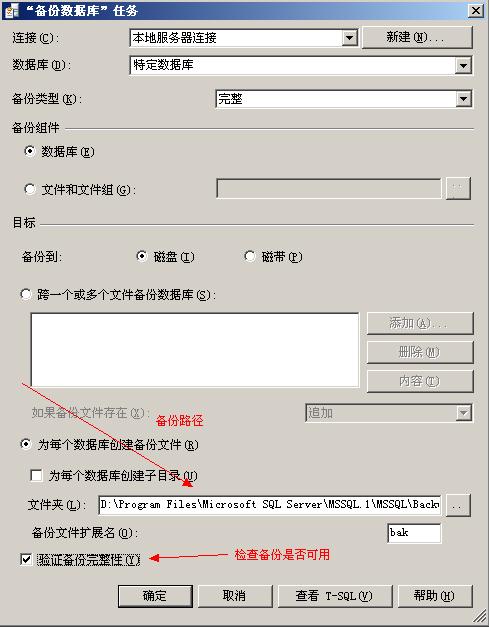489x627 pixels.
Task: Expand the 数据库 selection dropdown
Action: (463, 65)
